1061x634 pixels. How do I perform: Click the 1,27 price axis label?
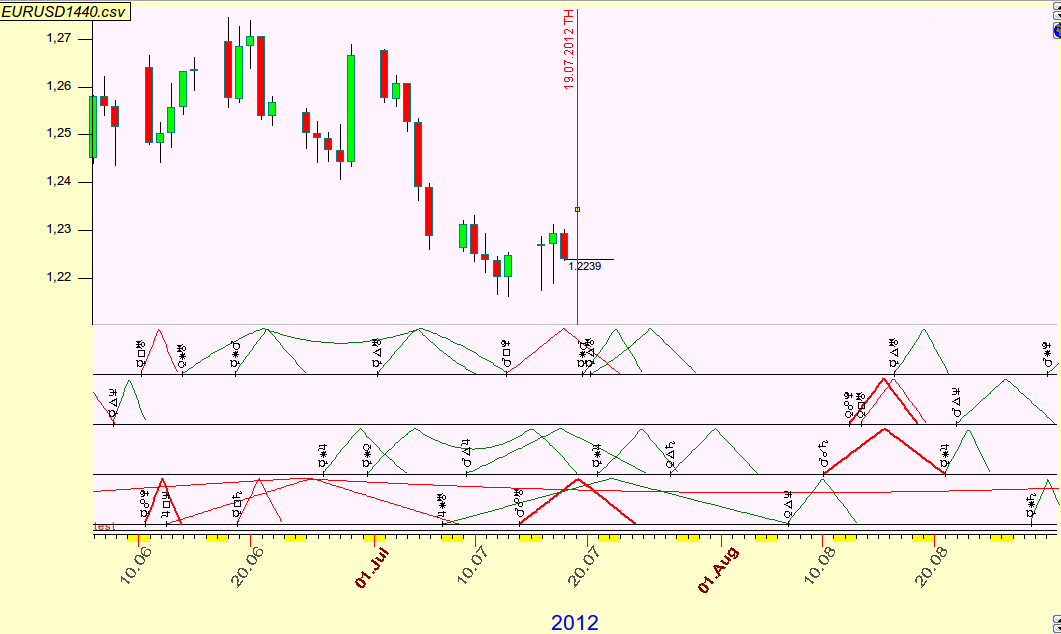click(x=61, y=38)
